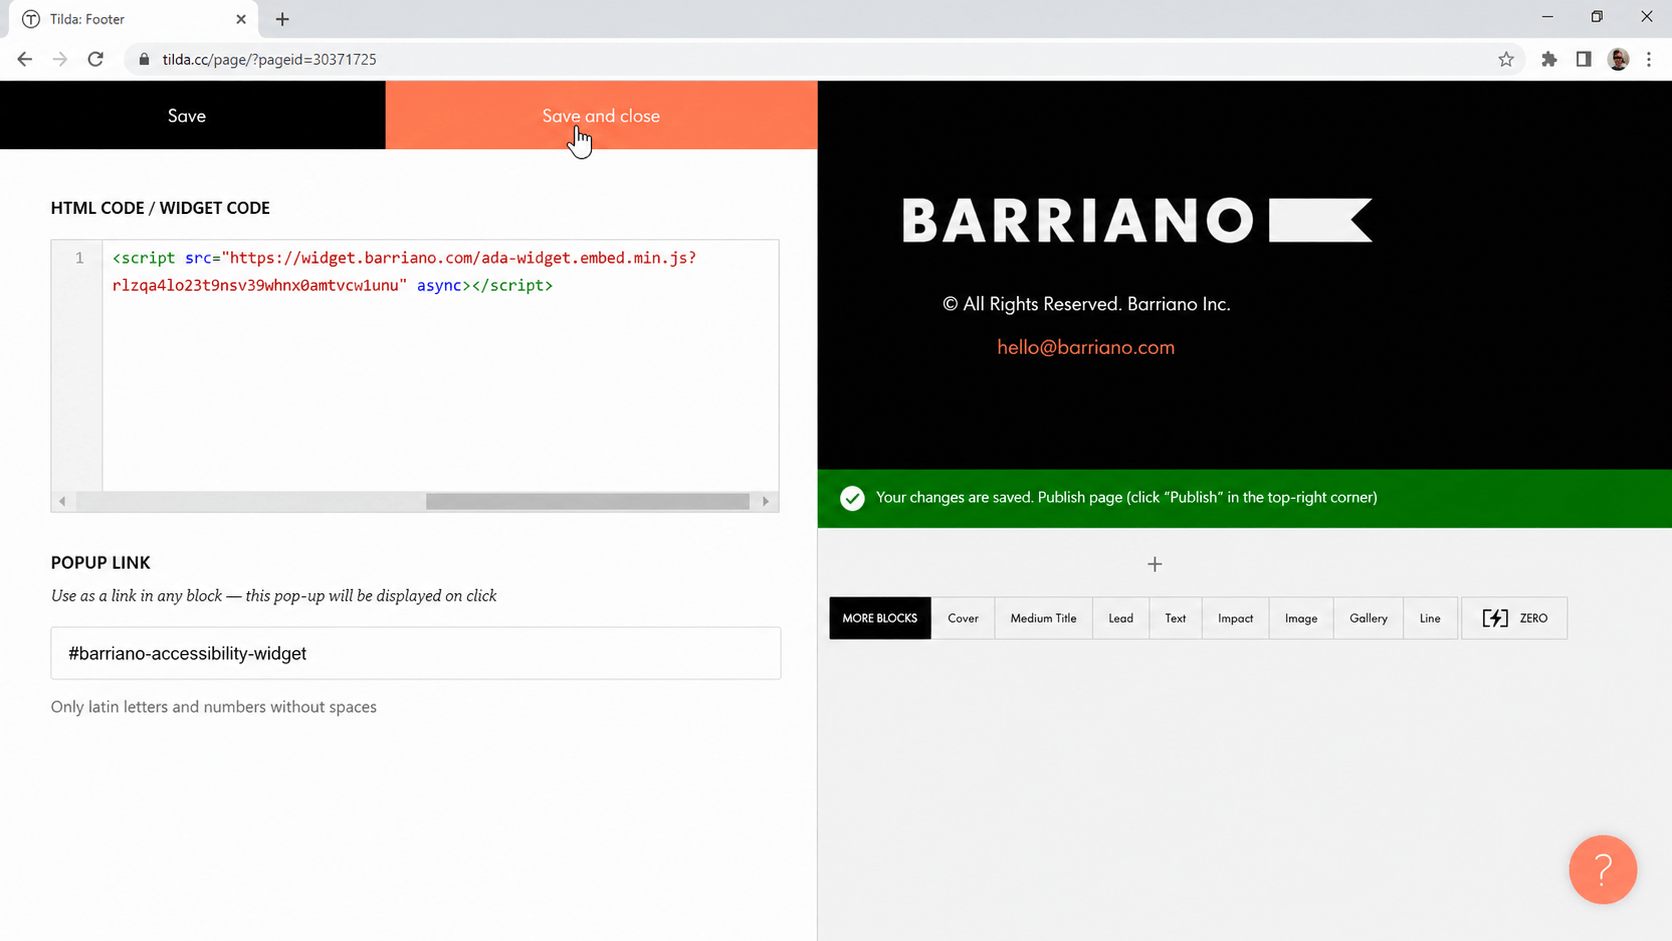Minimize the browser window
This screenshot has width=1672, height=941.
(1547, 17)
